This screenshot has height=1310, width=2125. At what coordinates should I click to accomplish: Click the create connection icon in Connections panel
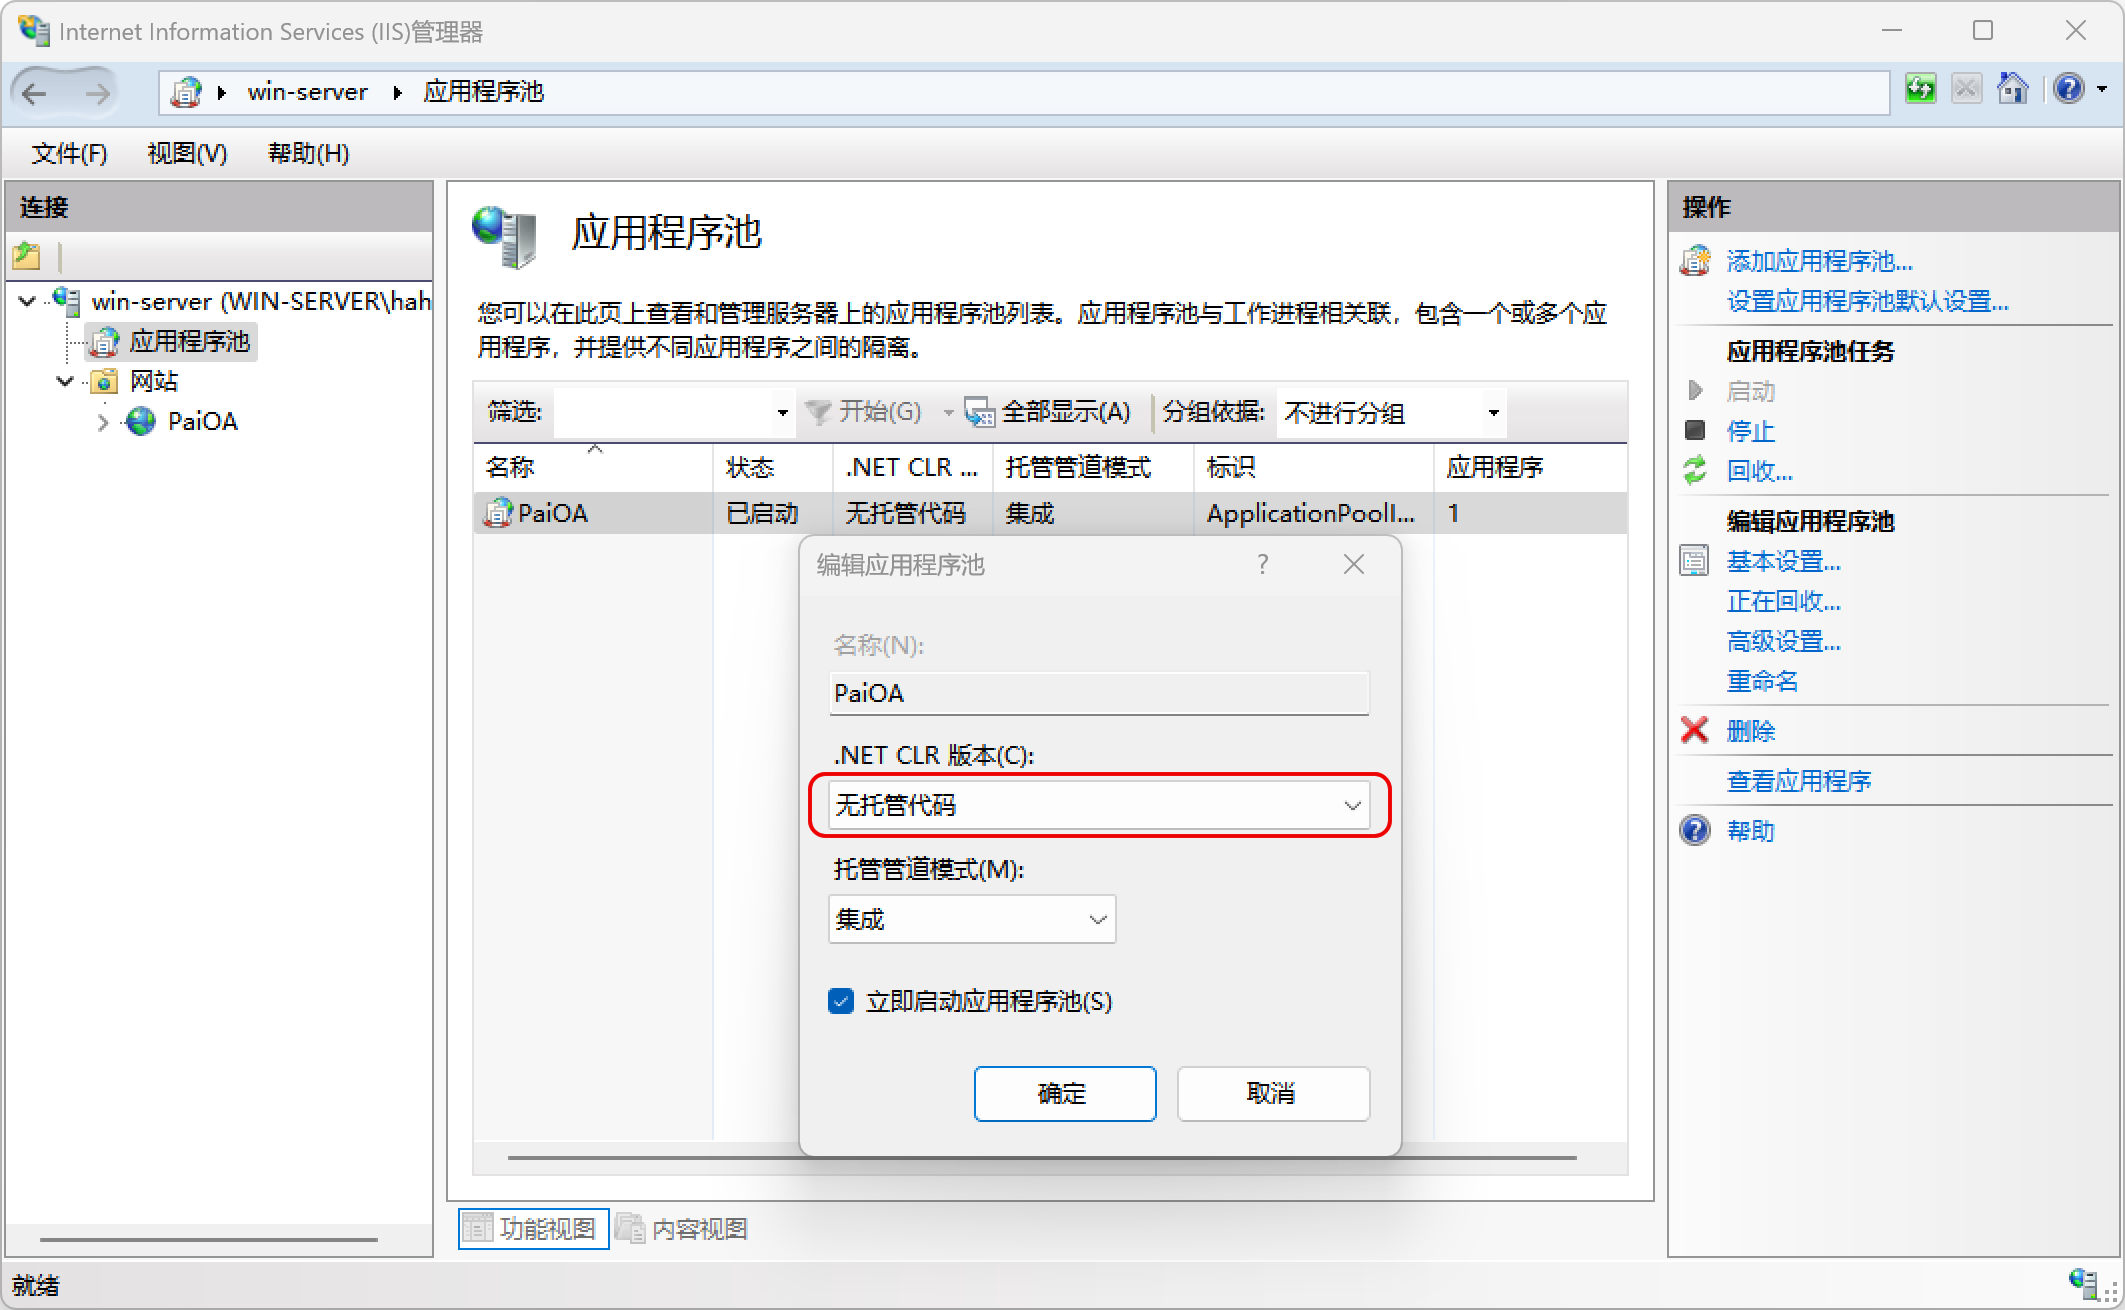pos(27,257)
